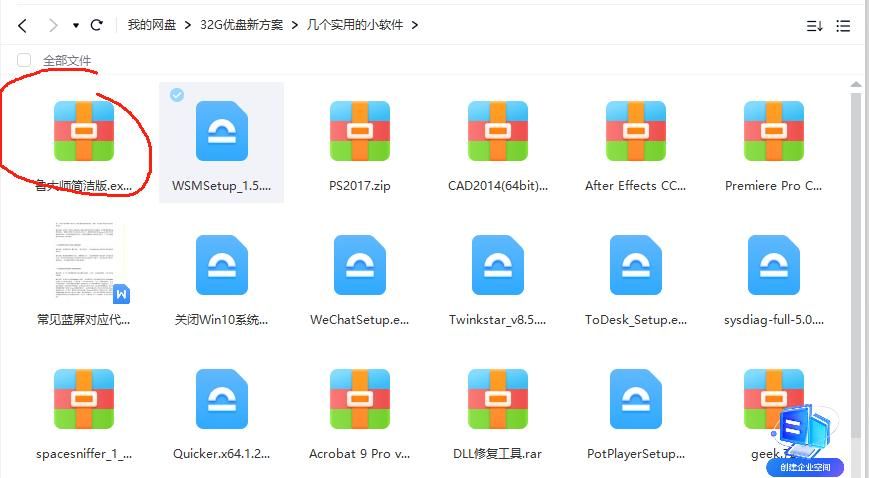Viewport: 869px width, 478px height.
Task: Expand the chevron after 我的网盘 breadcrumb
Action: pos(186,25)
